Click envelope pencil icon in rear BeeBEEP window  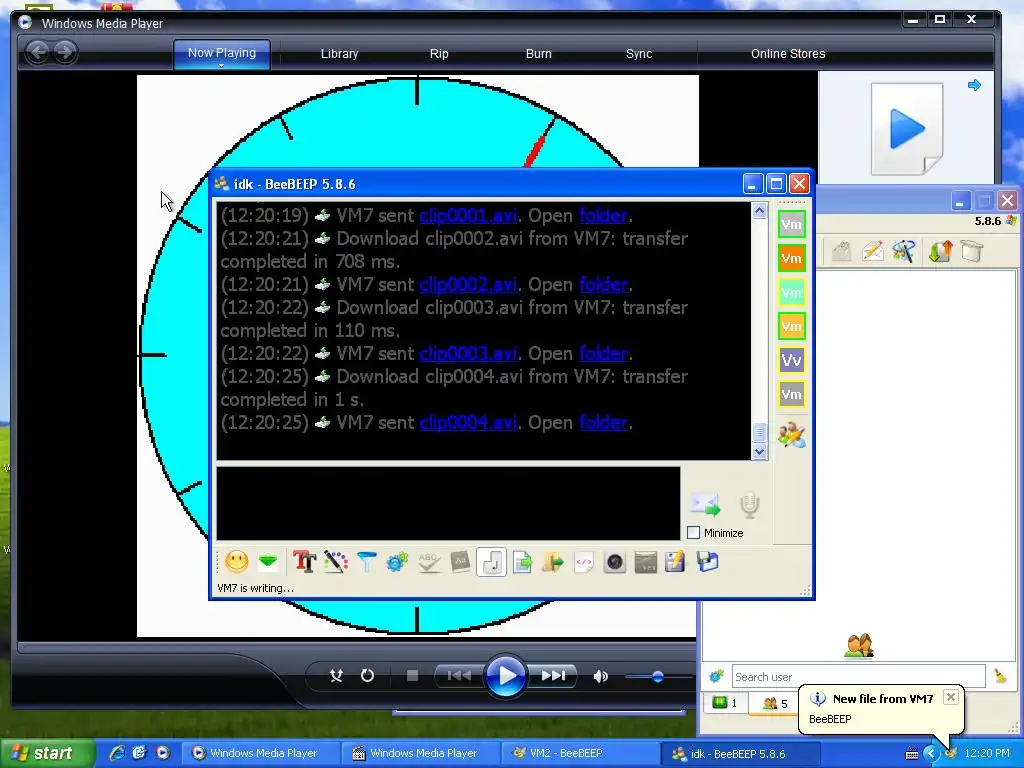tap(872, 251)
